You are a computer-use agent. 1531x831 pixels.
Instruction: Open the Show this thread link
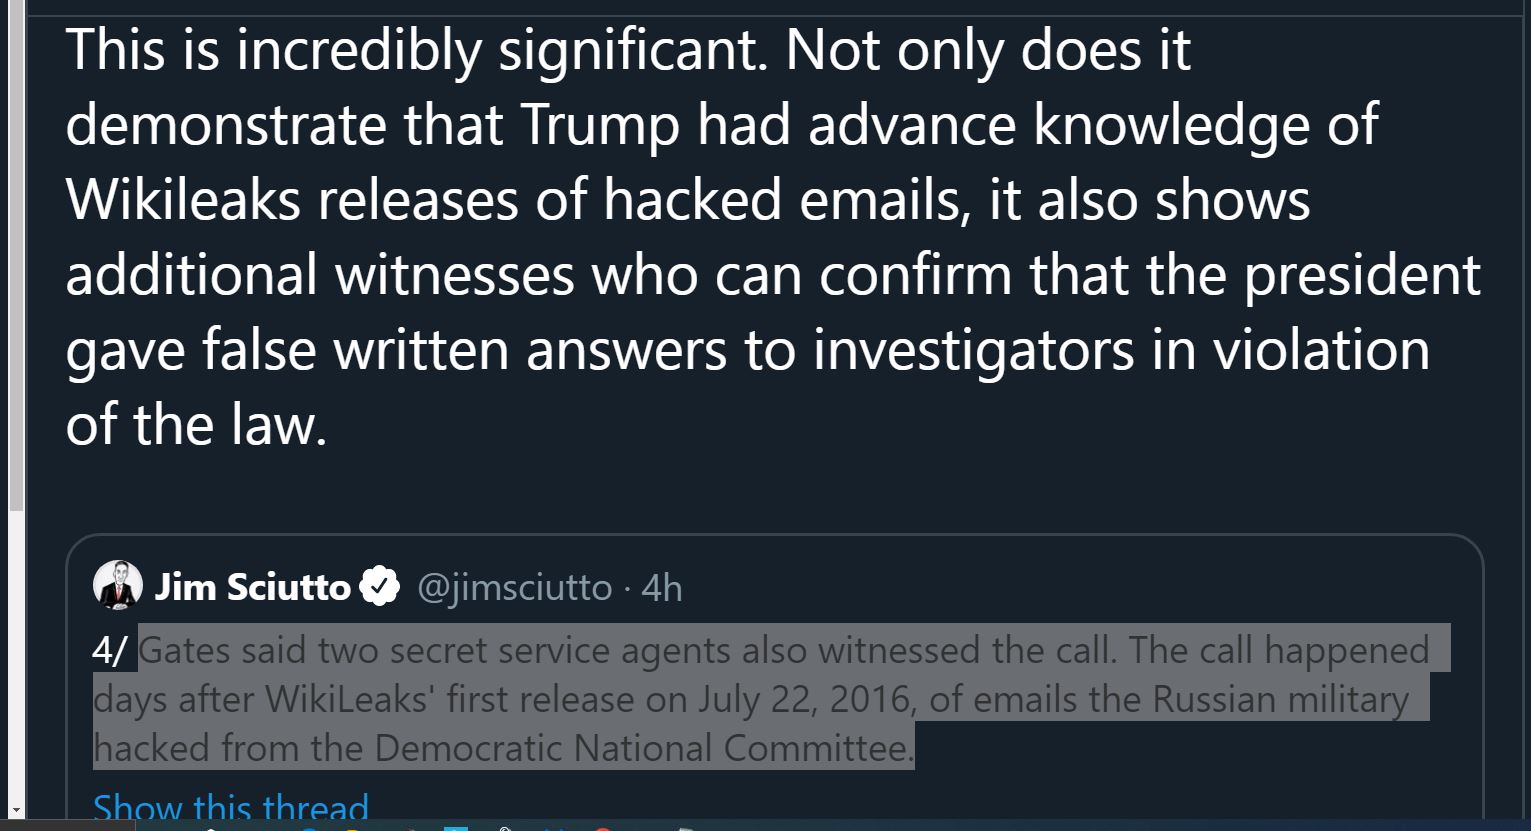coord(231,808)
